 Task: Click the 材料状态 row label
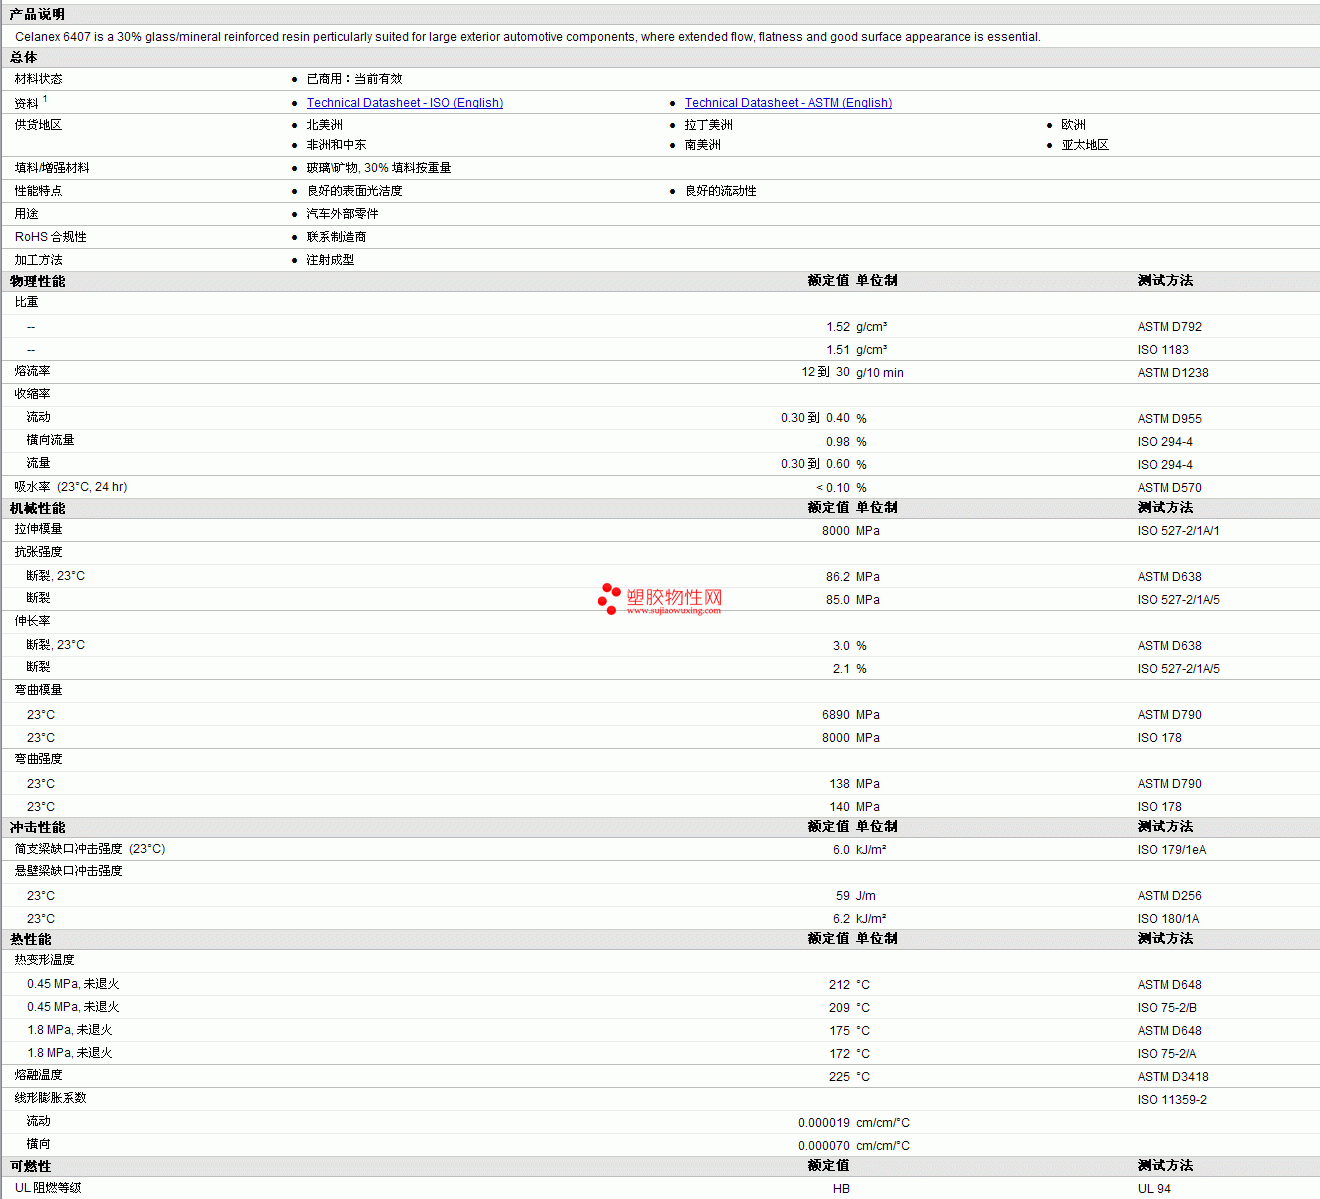tap(39, 79)
